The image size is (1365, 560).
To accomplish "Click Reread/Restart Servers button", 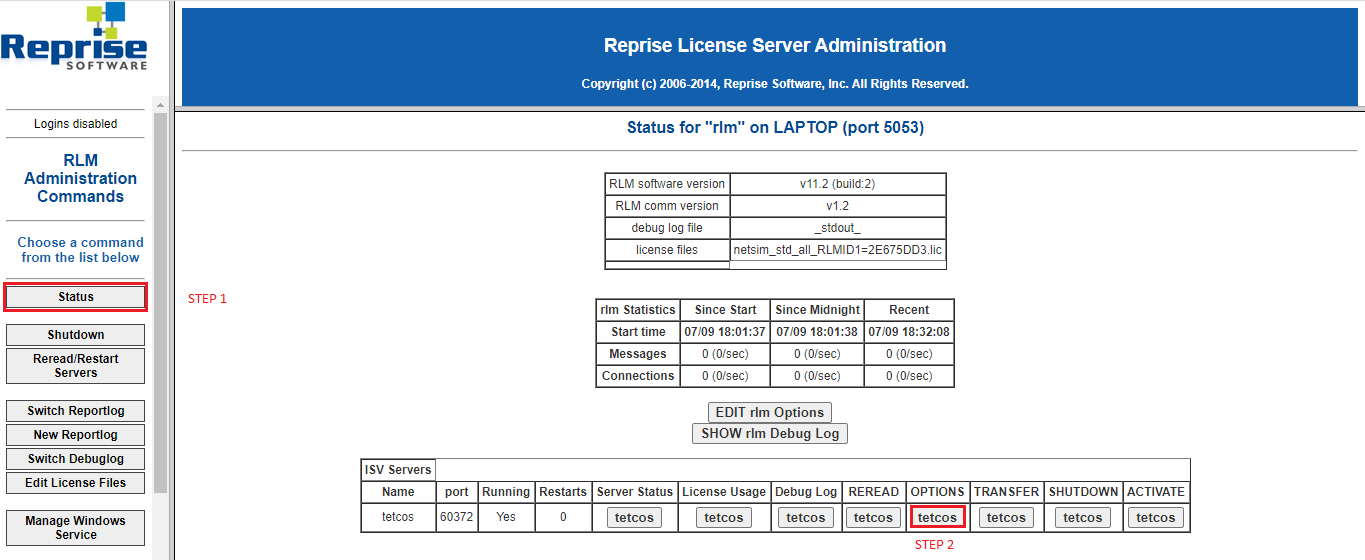I will tap(76, 366).
